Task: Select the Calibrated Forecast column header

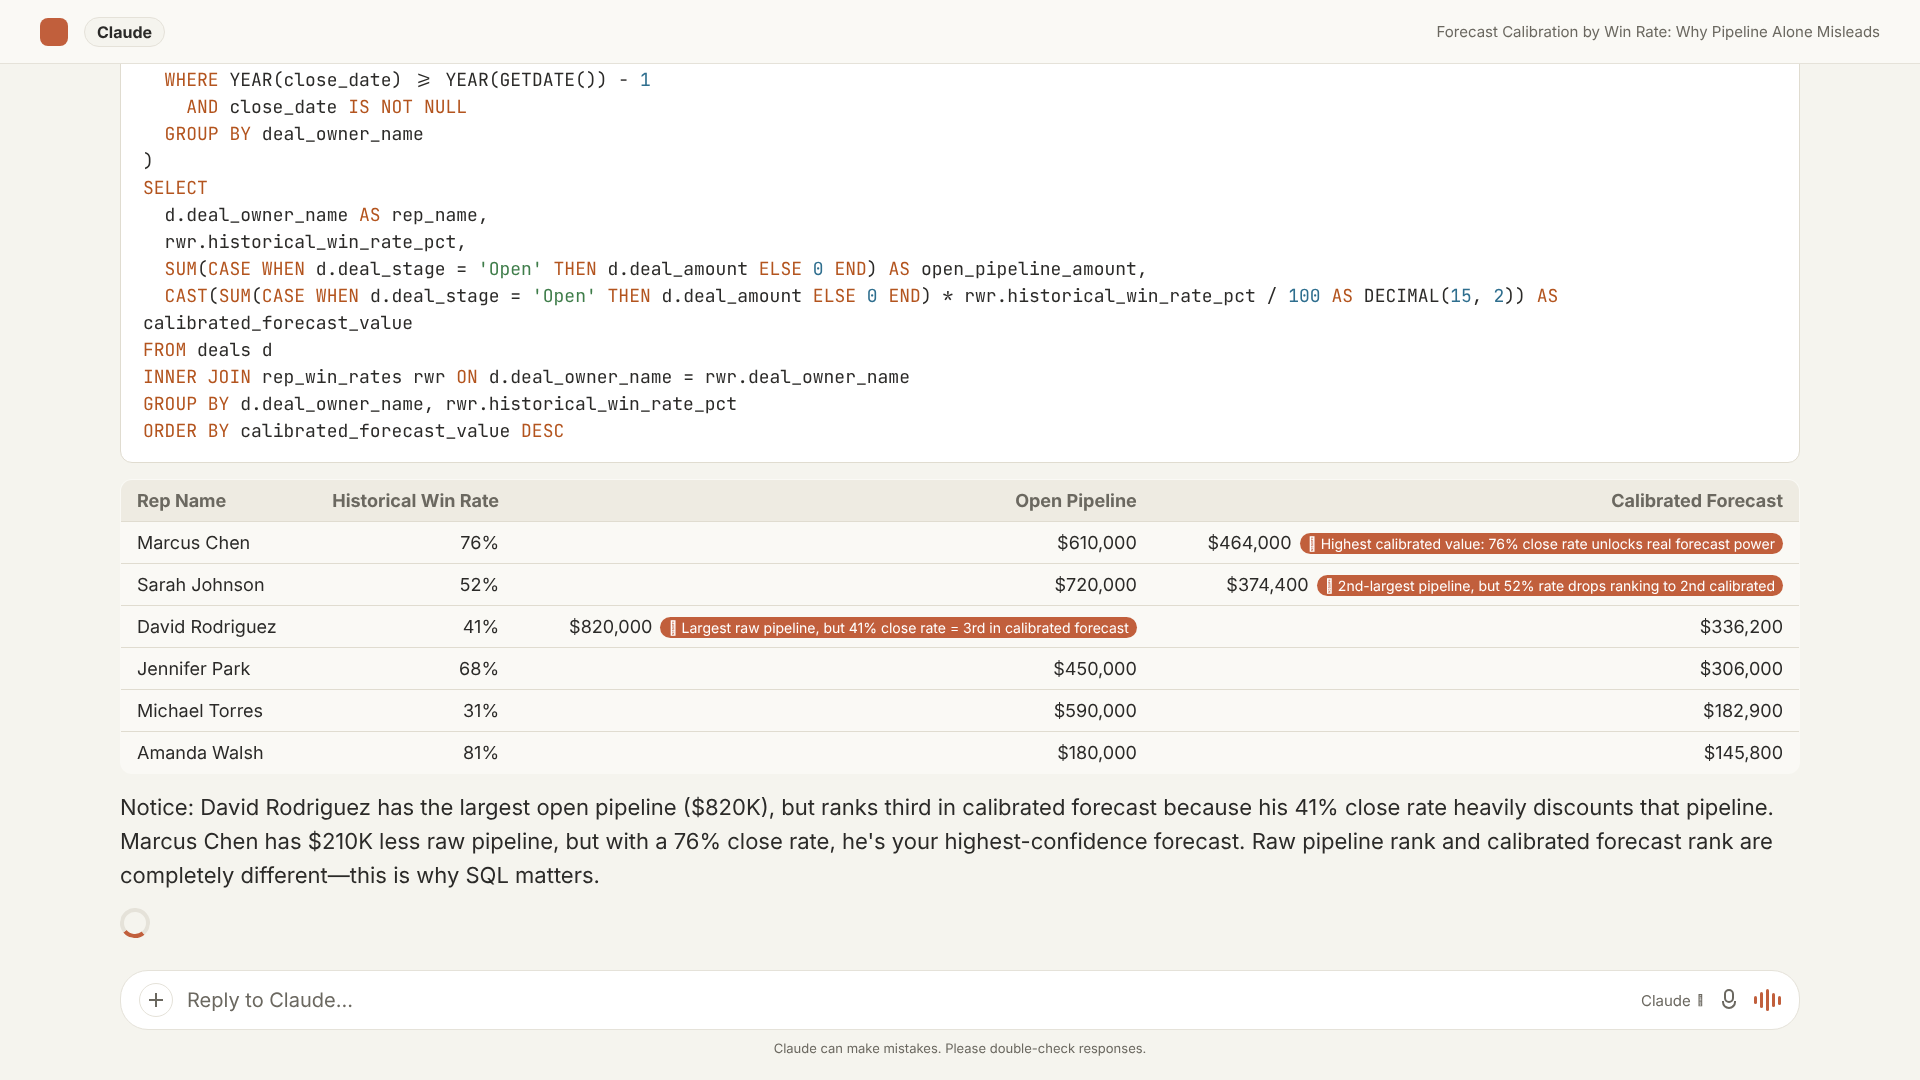Action: tap(1696, 501)
